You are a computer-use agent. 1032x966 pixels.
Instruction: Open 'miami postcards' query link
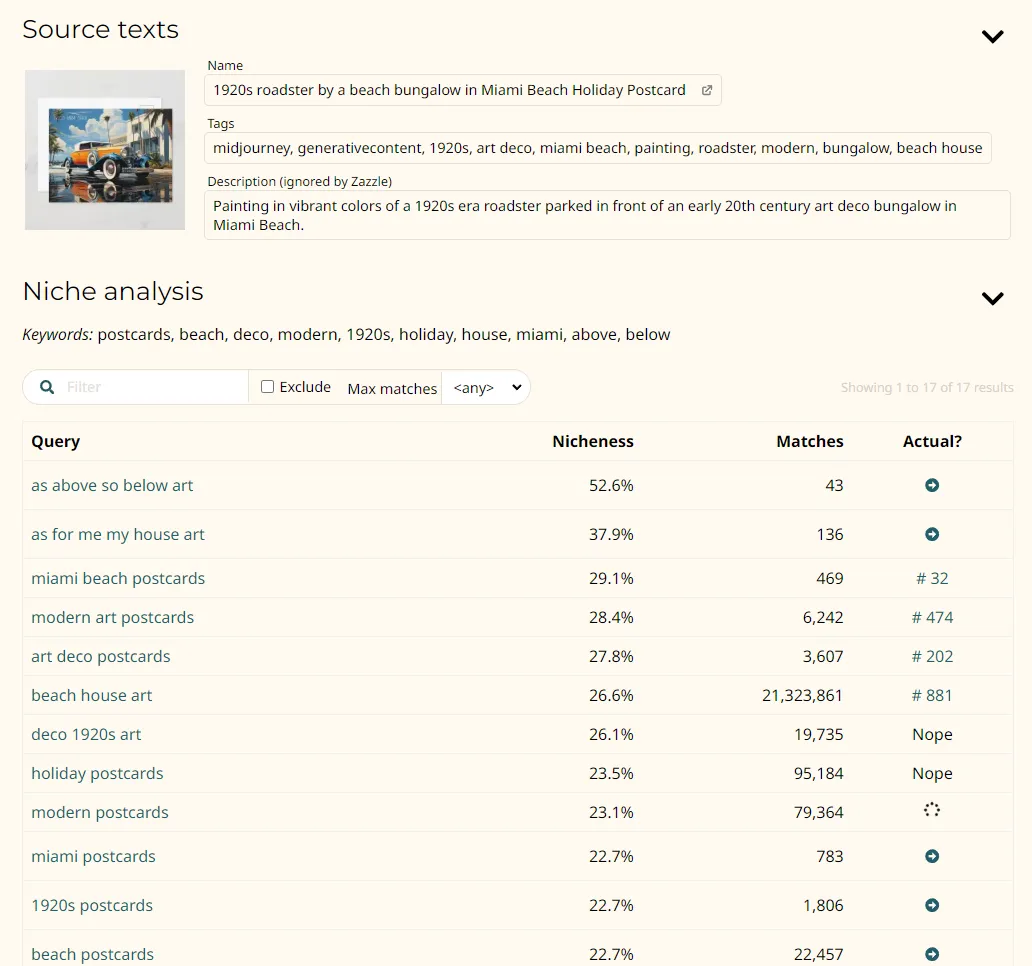93,856
